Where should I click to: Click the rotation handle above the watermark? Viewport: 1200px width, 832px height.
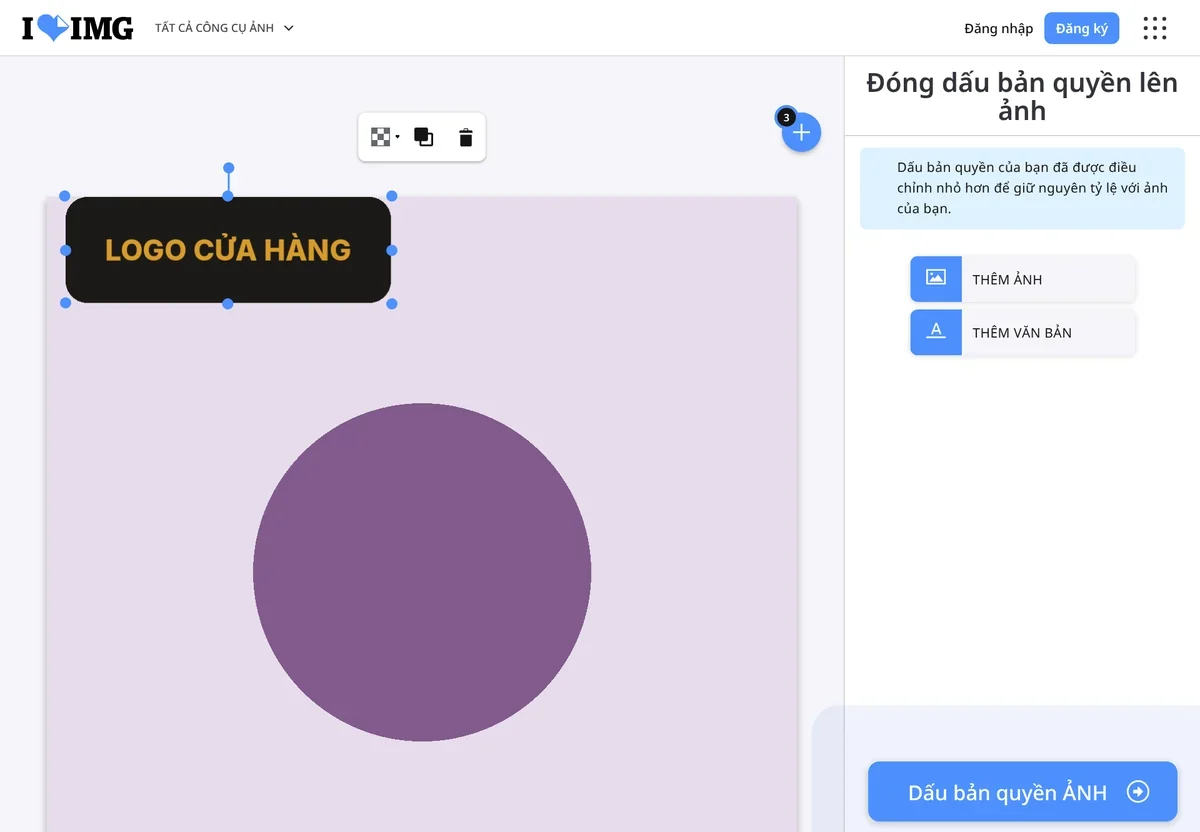[228, 168]
